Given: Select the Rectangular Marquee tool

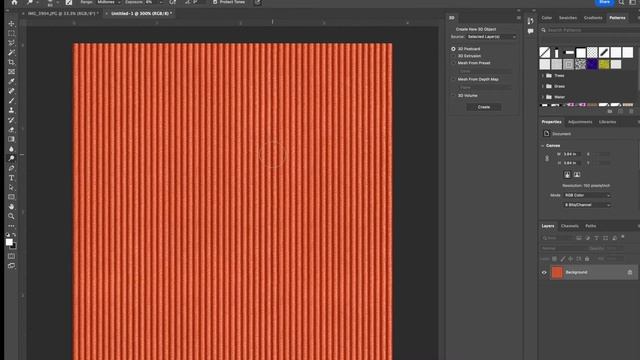Looking at the screenshot, I should point(11,33).
